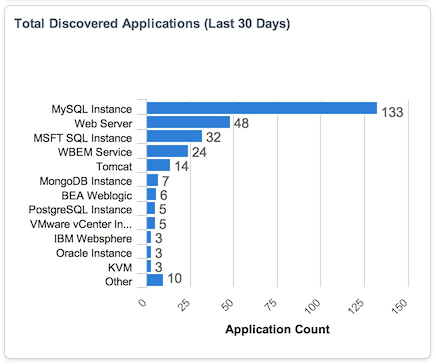Click the MySQL Instance bar
Viewport: 436px width, 364px height.
click(262, 108)
